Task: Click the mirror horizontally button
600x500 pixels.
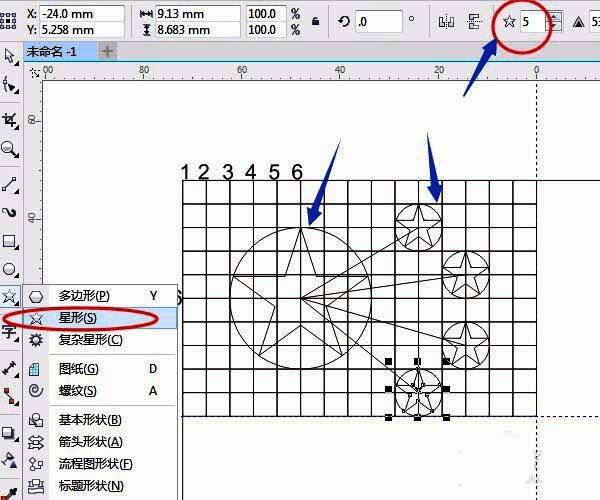Action: [446, 22]
